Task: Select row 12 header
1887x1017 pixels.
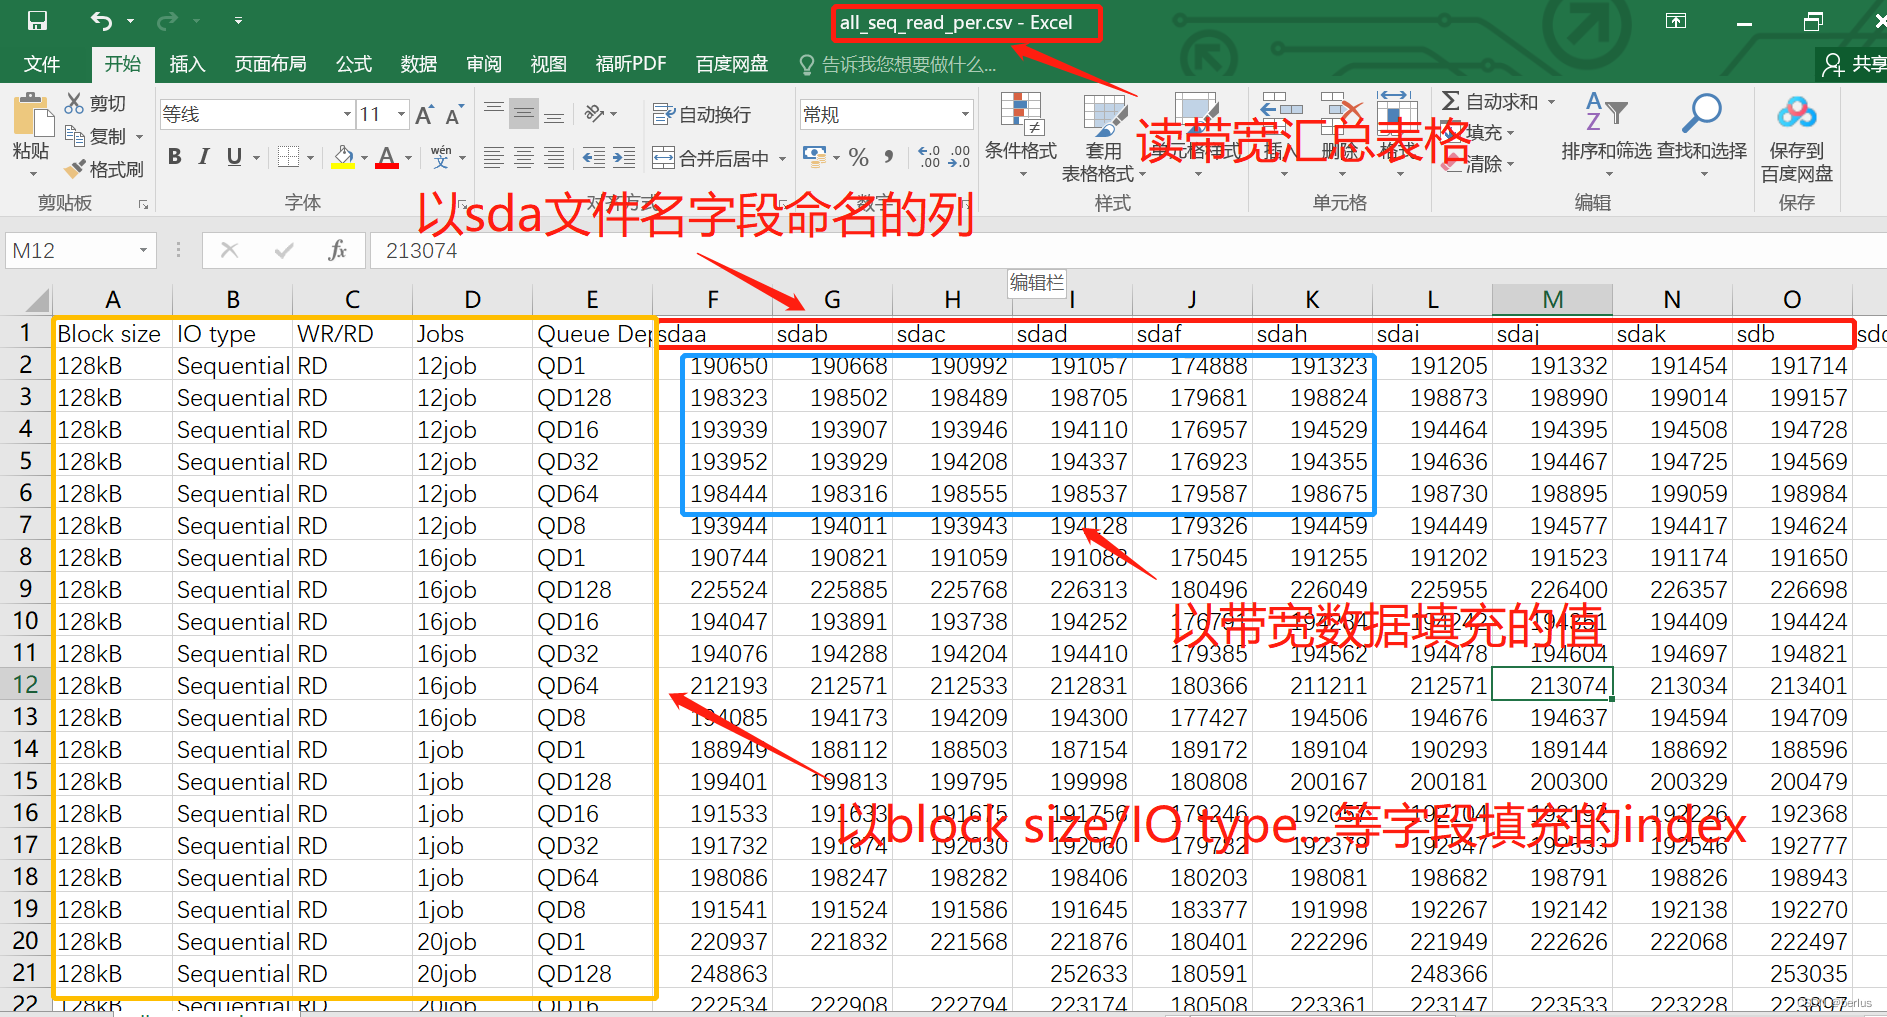Action: point(26,685)
